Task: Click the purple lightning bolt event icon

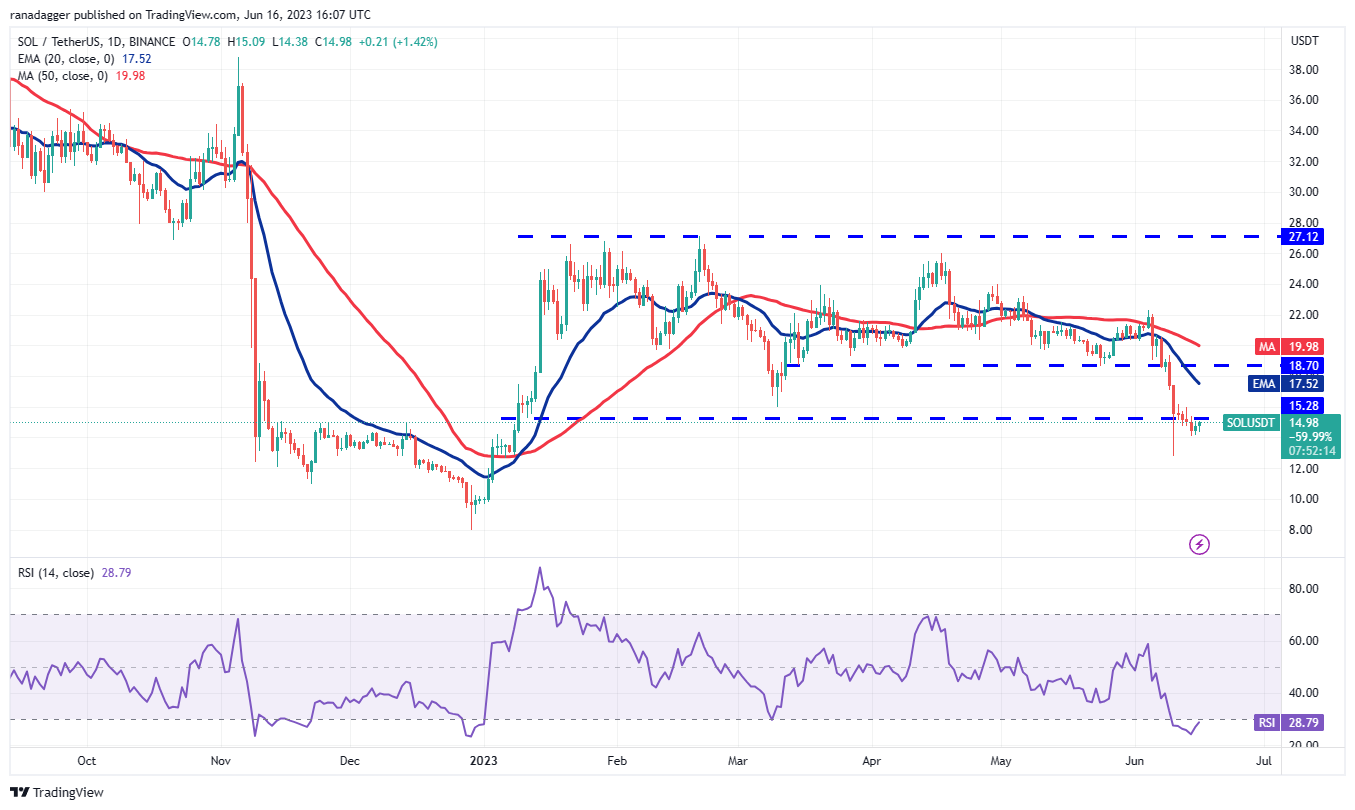Action: 1199,545
